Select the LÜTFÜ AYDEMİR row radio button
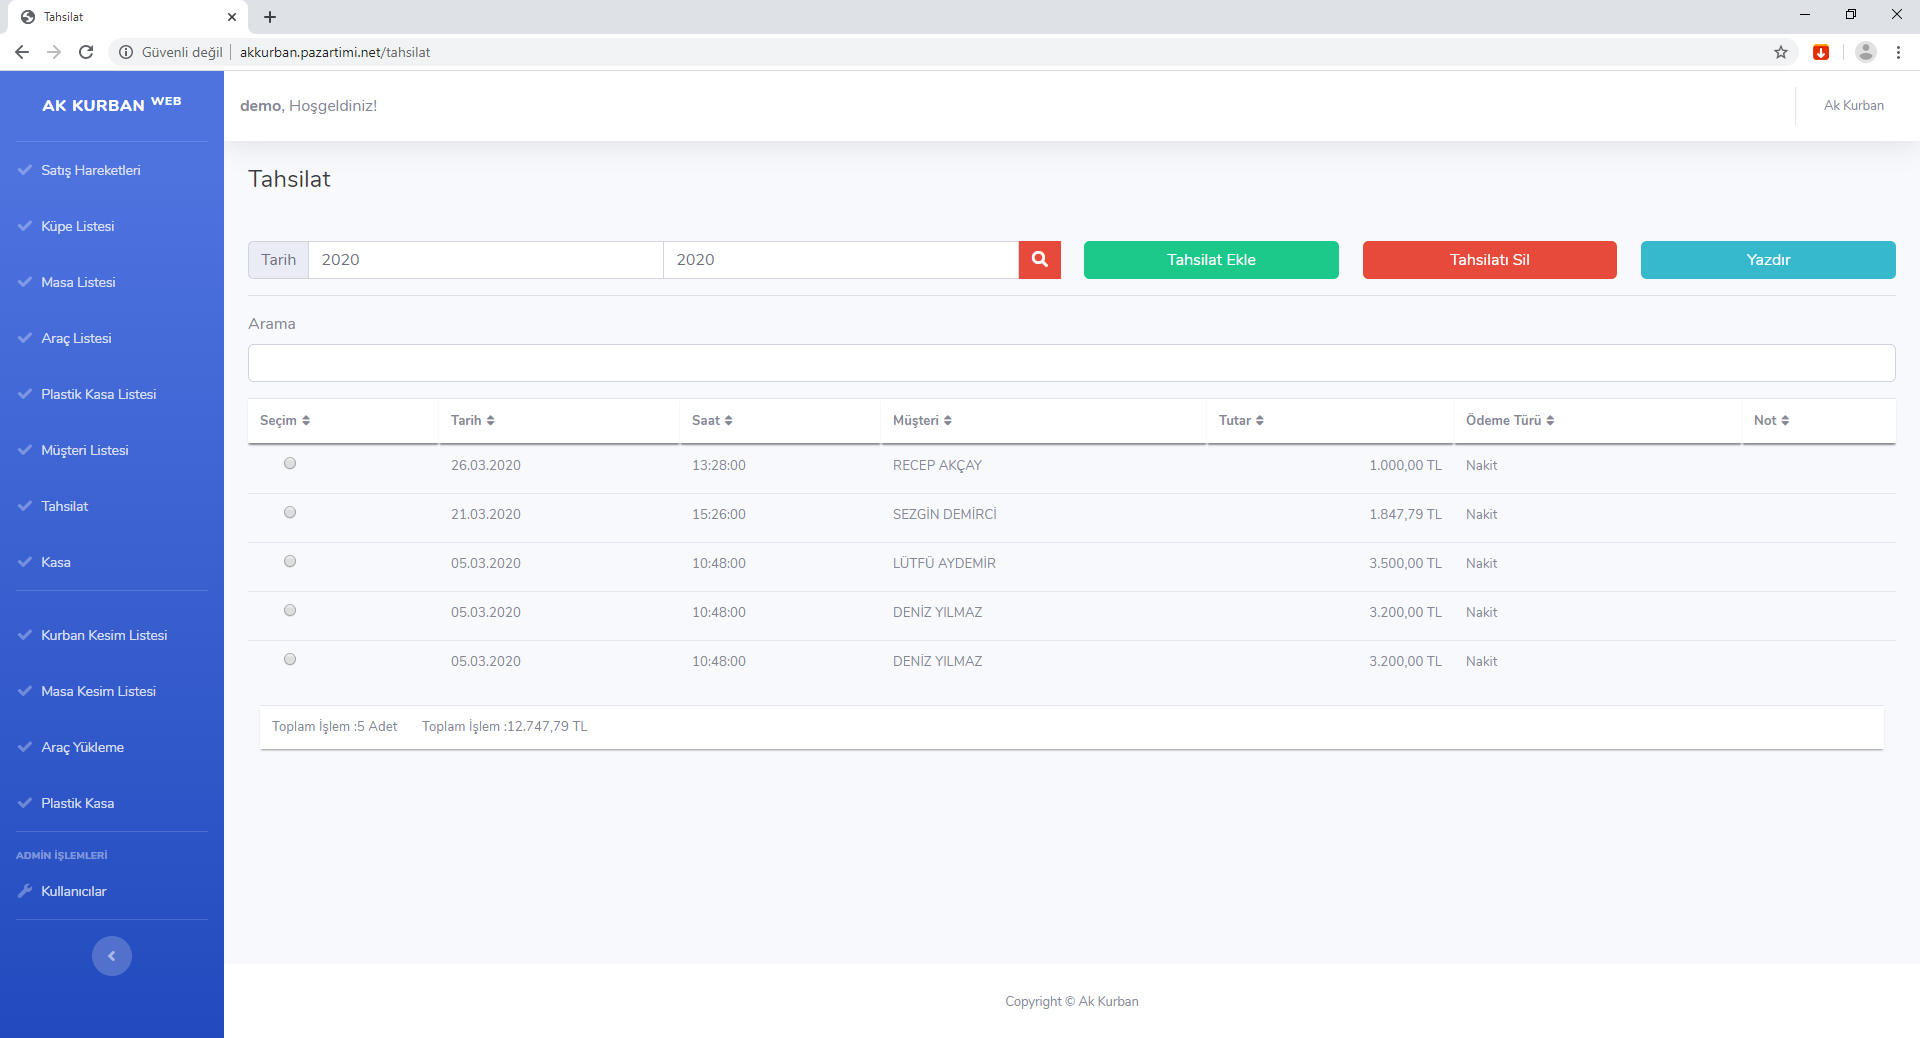The height and width of the screenshot is (1038, 1920). 290,561
